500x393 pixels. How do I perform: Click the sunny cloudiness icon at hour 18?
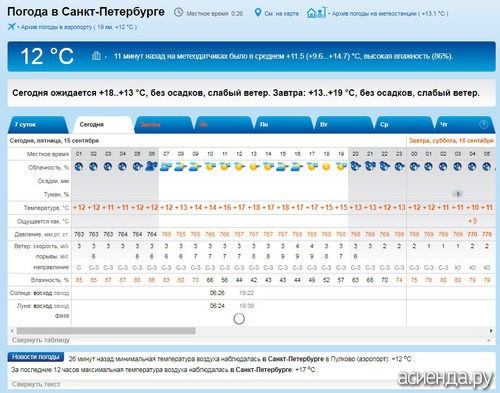point(326,167)
